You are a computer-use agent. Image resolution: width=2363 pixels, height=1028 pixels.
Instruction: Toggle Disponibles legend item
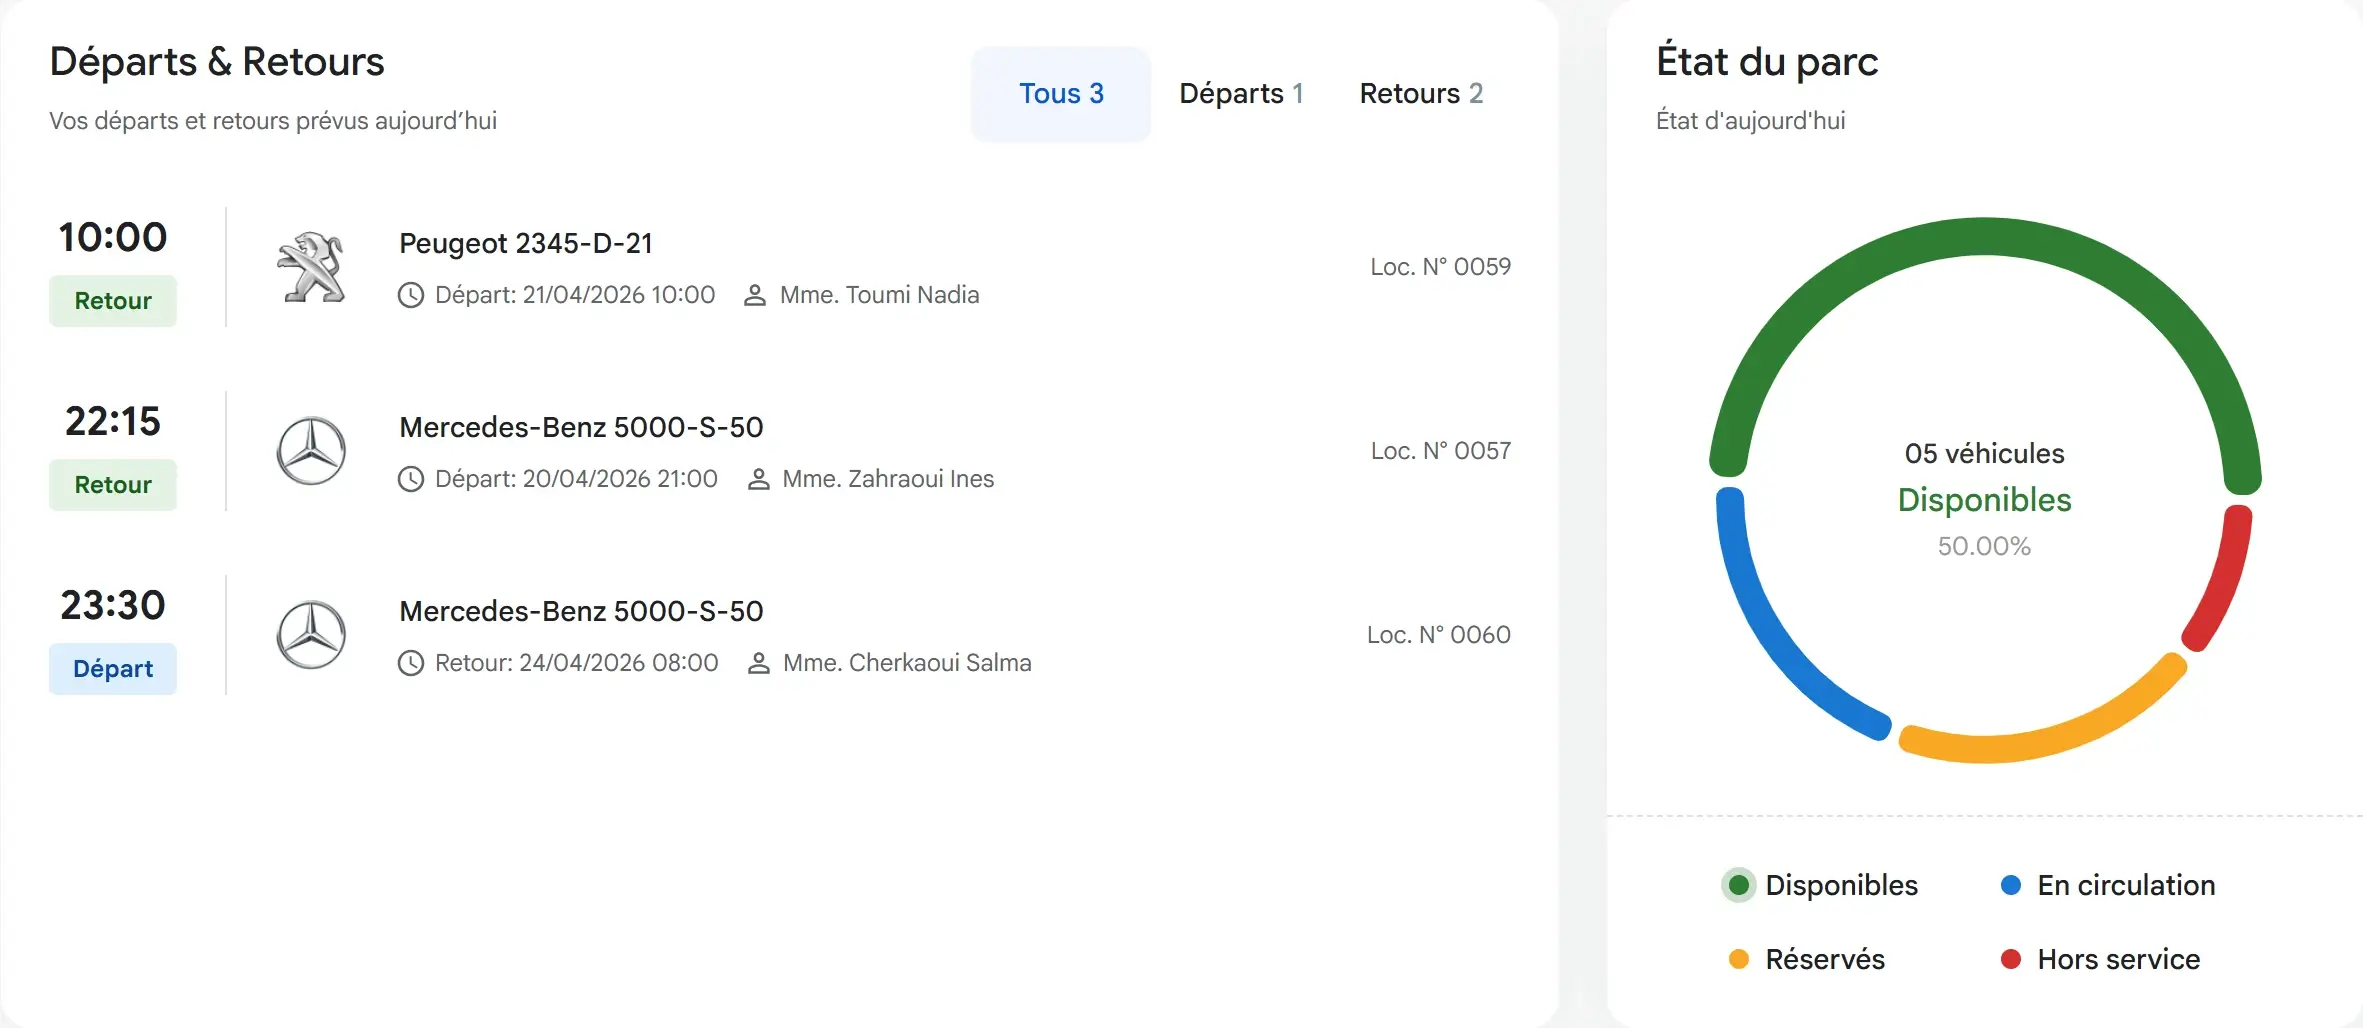1822,885
